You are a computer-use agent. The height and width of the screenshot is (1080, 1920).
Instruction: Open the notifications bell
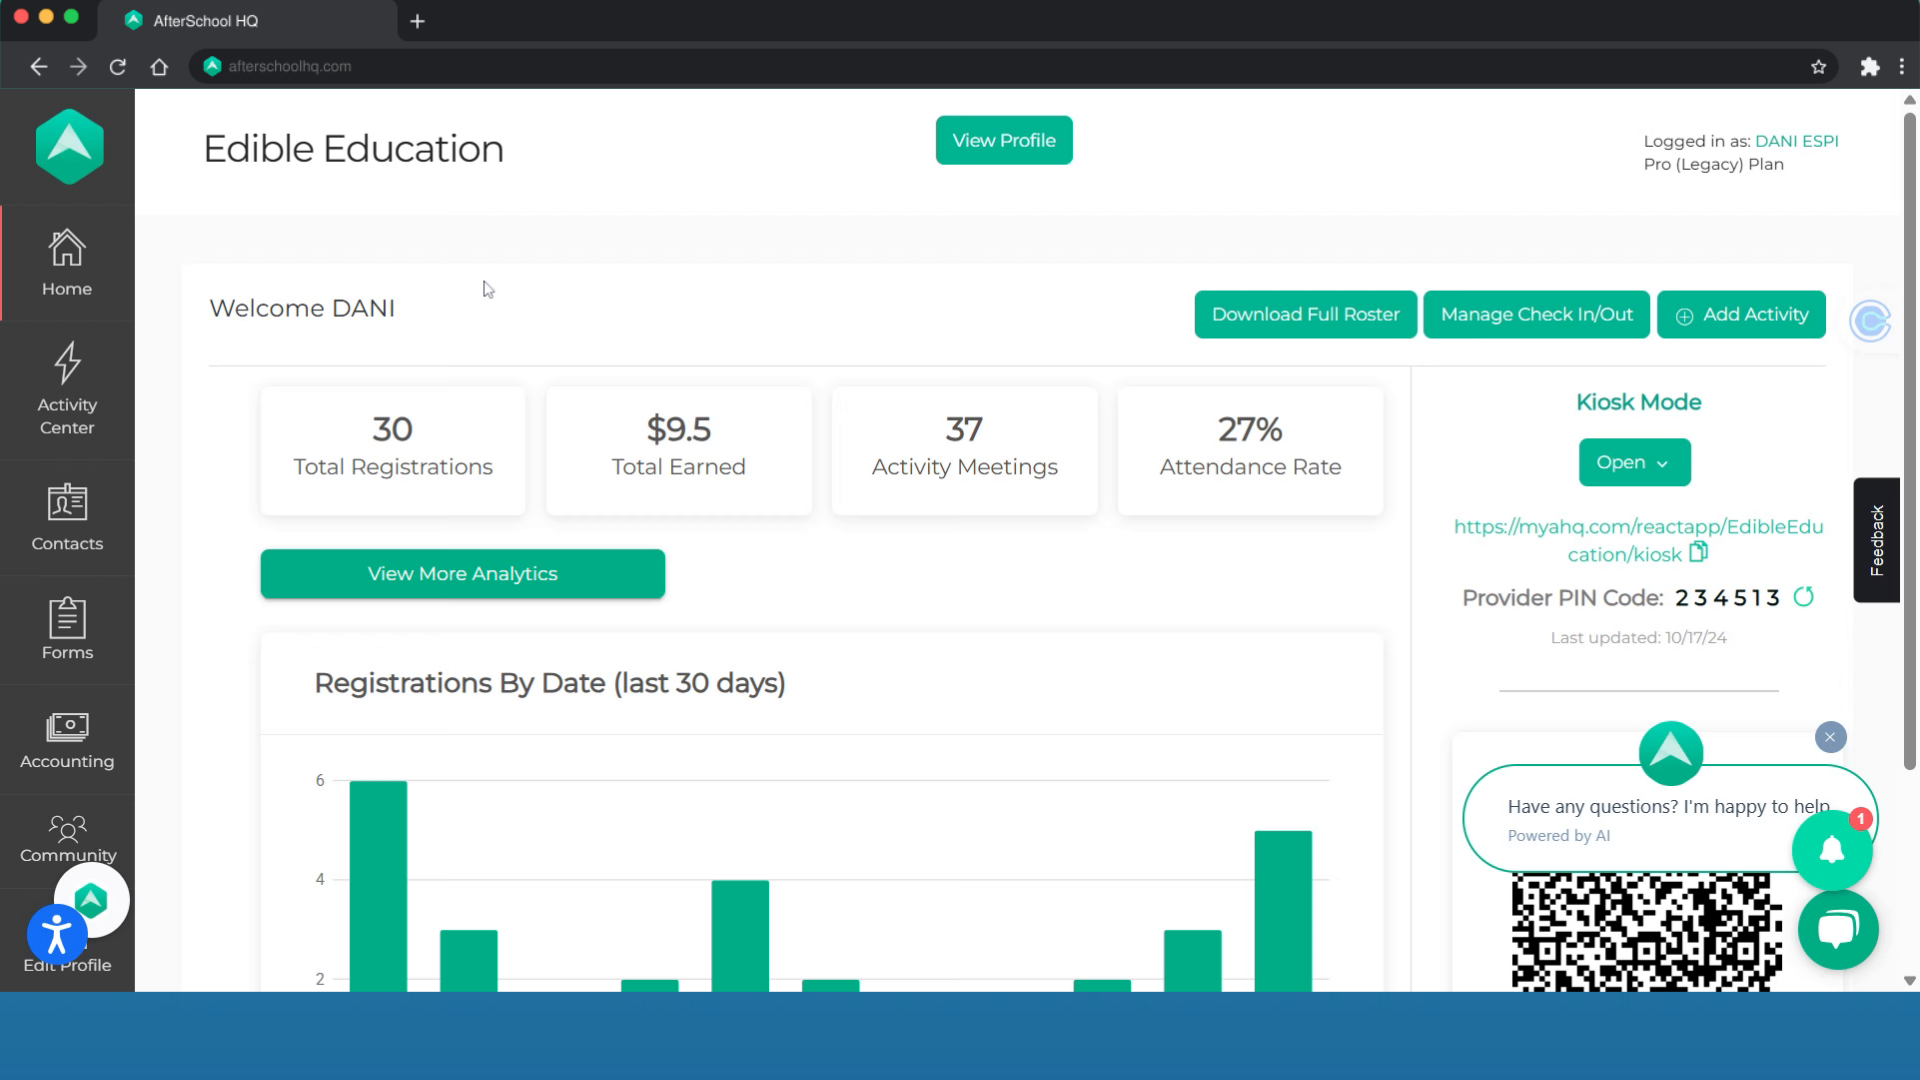pyautogui.click(x=1832, y=850)
